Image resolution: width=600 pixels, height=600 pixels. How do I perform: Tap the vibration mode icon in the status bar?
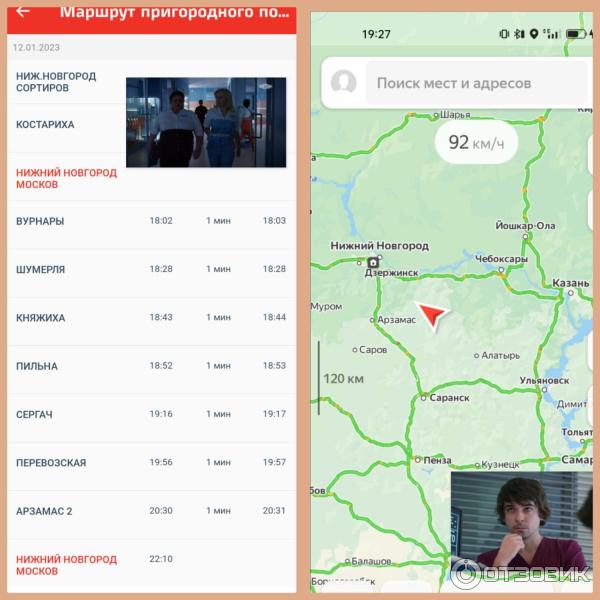(504, 34)
